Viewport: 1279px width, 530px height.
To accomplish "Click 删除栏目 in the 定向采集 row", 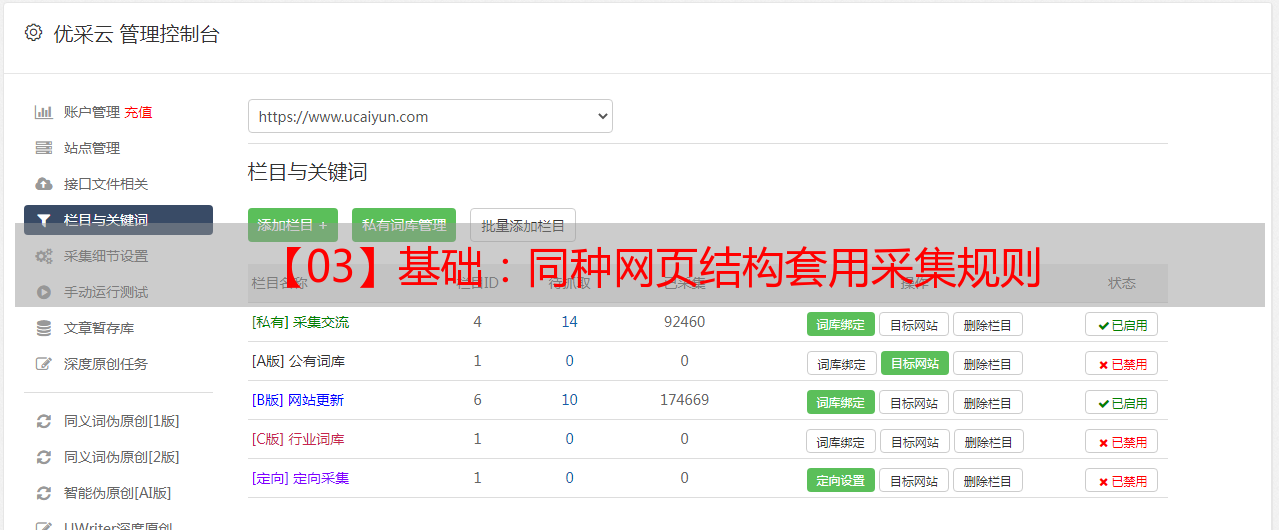I will (988, 480).
